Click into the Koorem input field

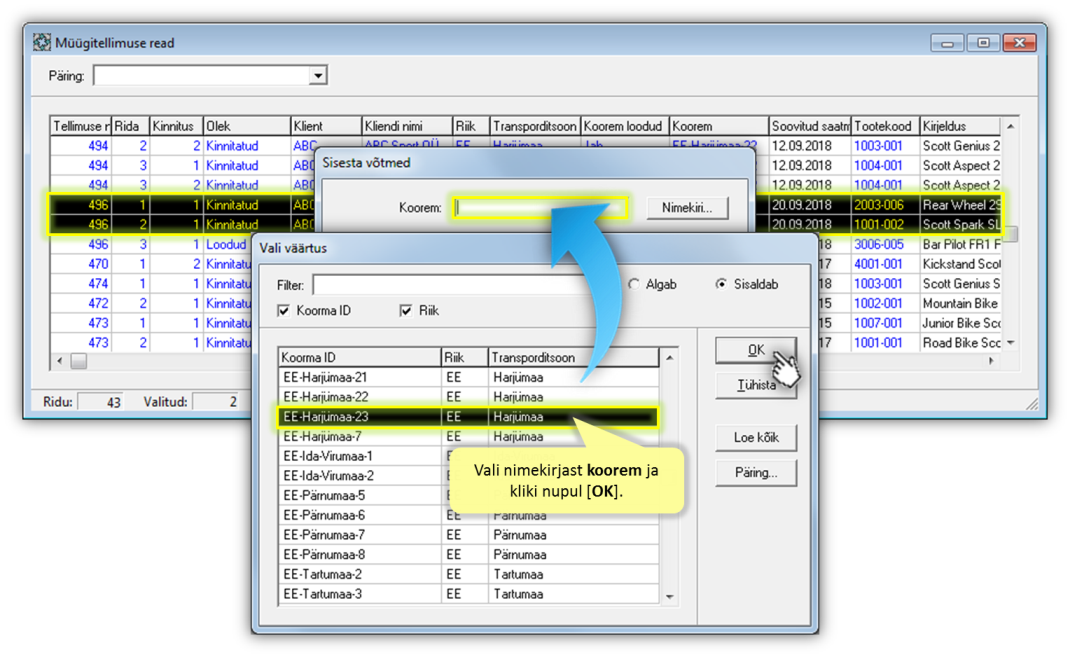pyautogui.click(x=539, y=208)
